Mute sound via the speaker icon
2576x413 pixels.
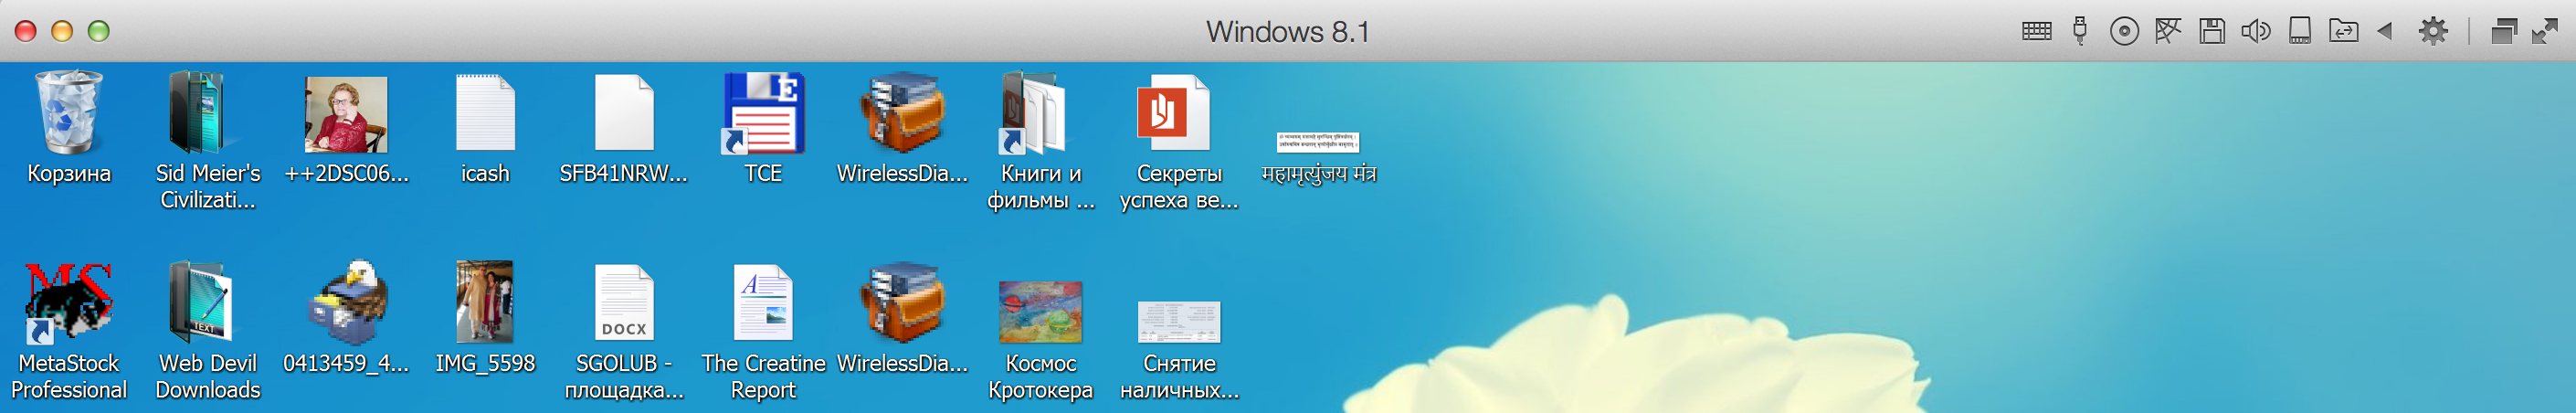point(2256,31)
